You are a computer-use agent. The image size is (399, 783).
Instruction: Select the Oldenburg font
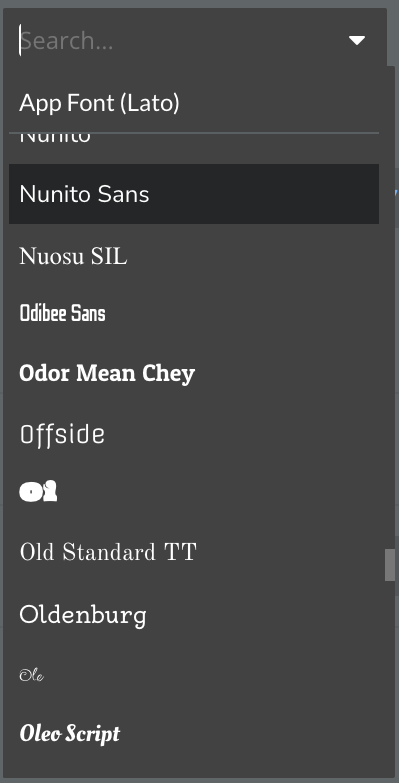(x=194, y=614)
